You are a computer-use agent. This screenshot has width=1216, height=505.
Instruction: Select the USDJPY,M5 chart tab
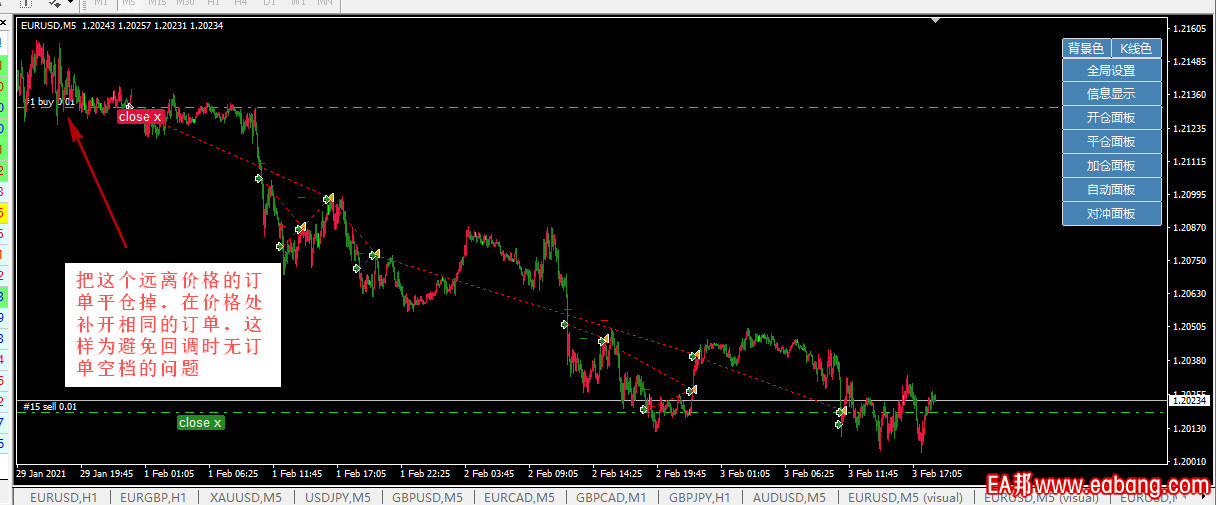tap(337, 497)
